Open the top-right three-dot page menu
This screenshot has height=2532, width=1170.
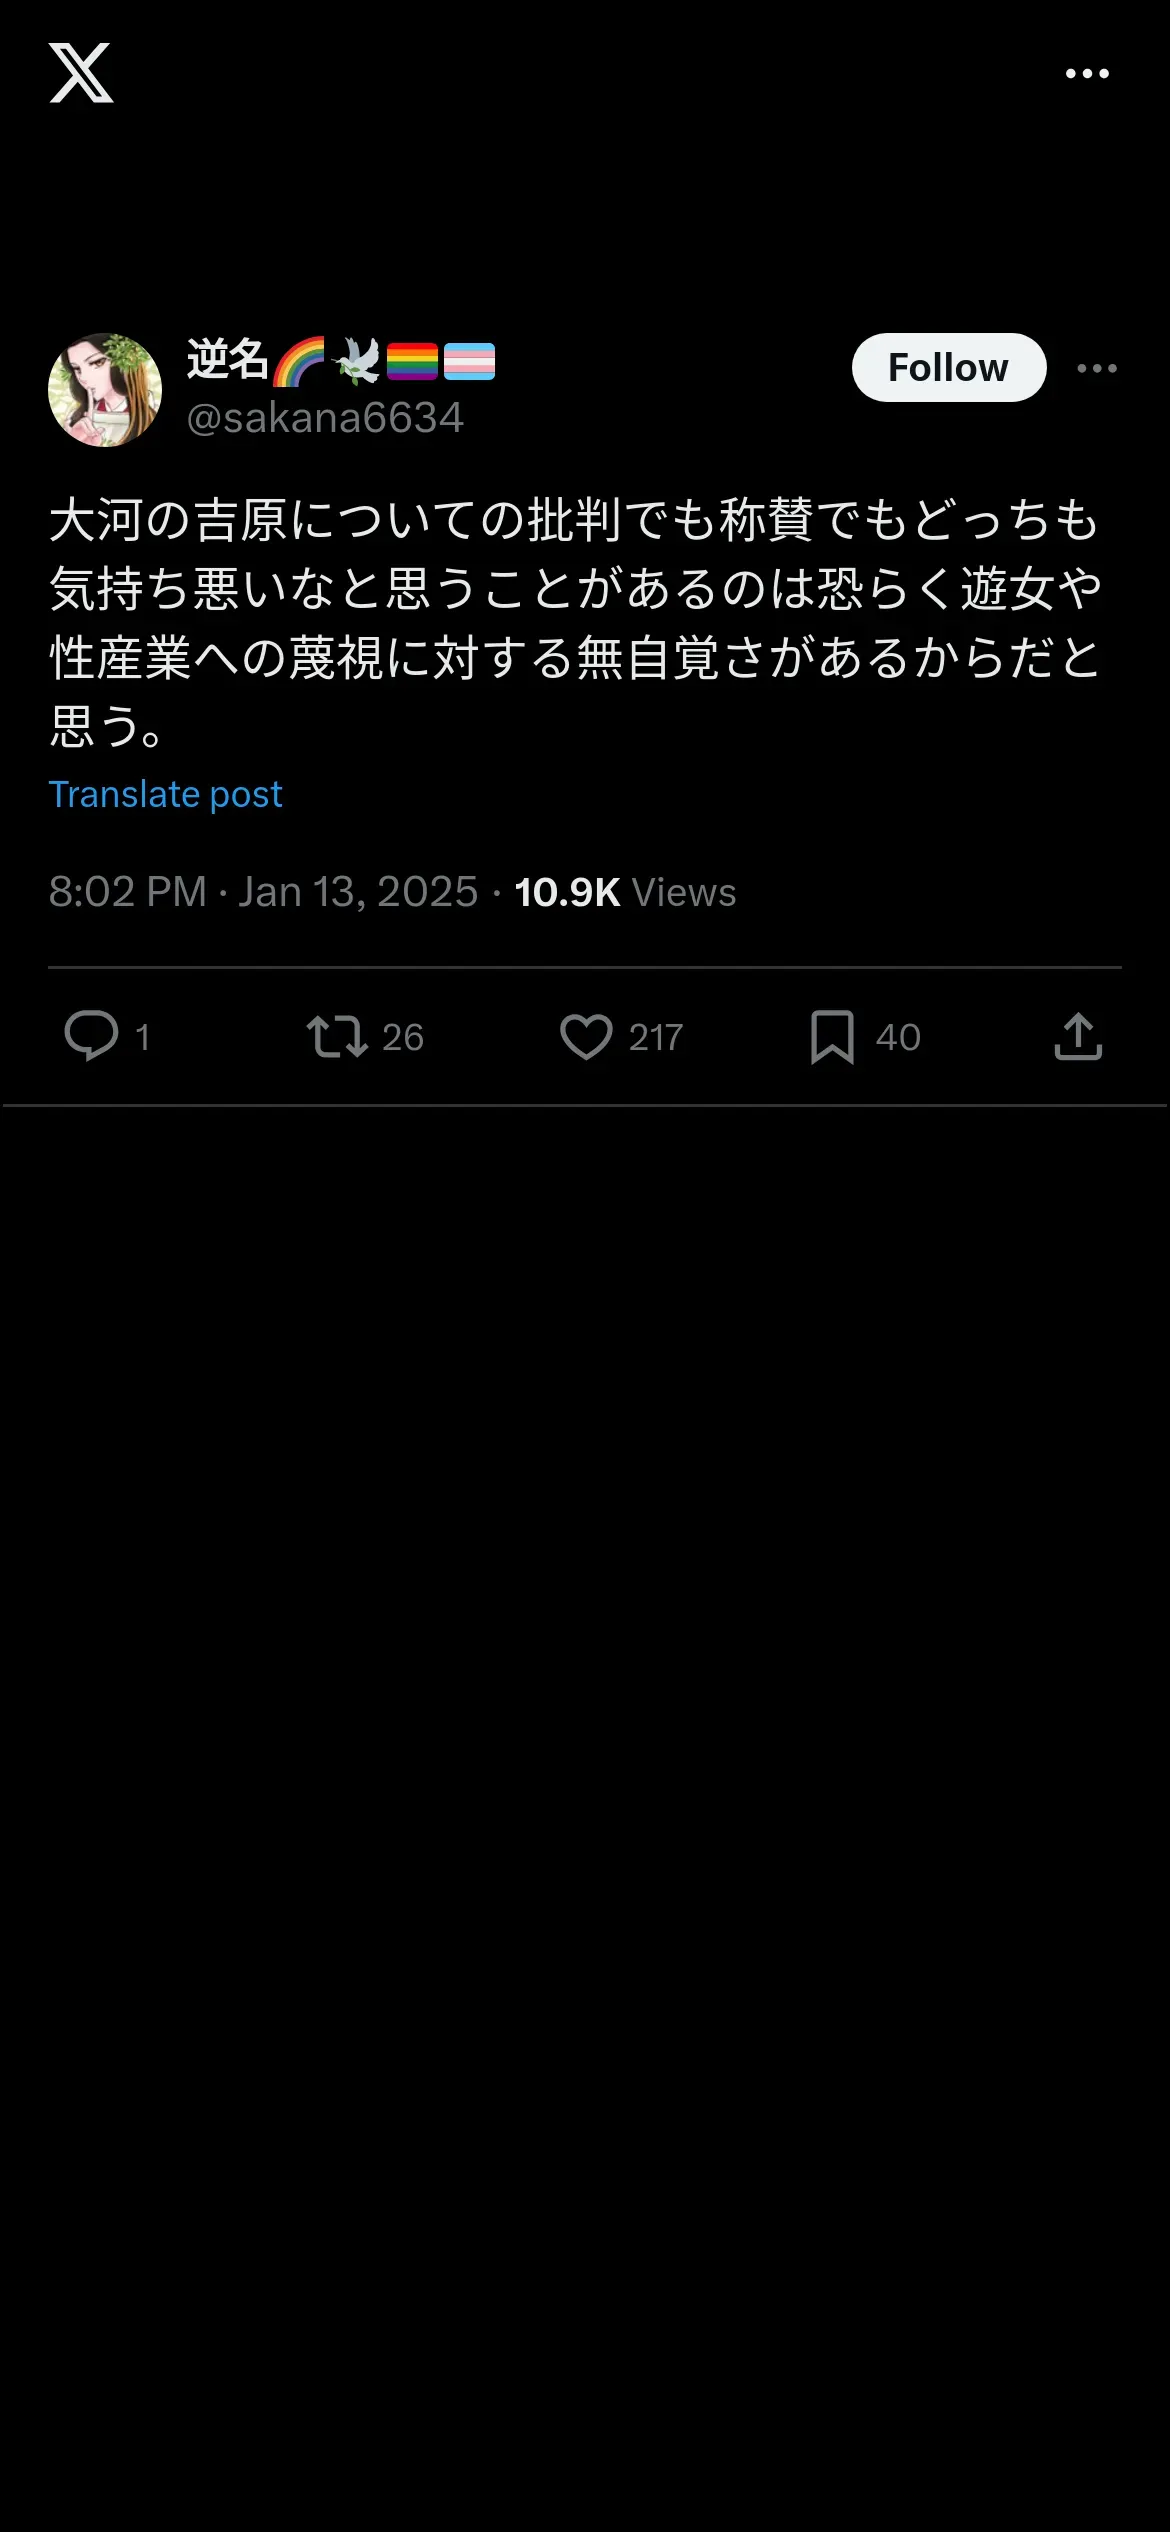(x=1087, y=74)
